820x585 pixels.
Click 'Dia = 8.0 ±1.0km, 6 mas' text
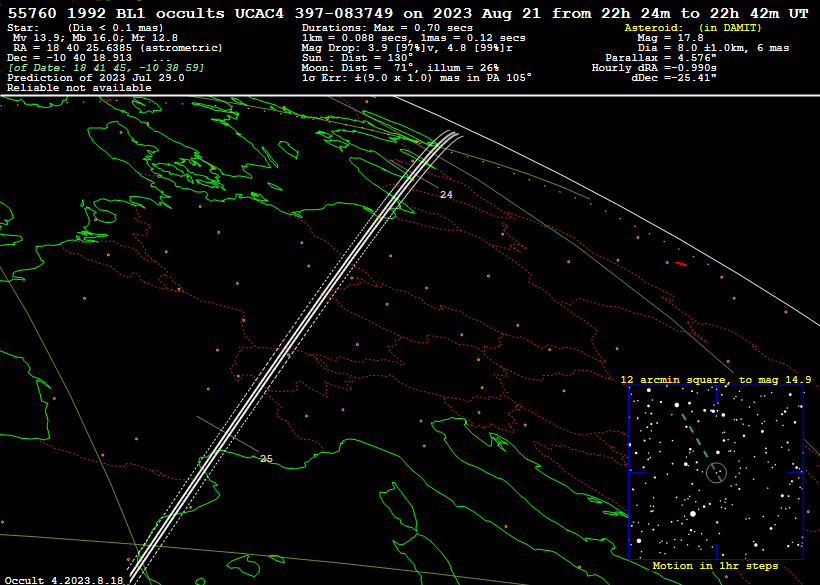[713, 48]
